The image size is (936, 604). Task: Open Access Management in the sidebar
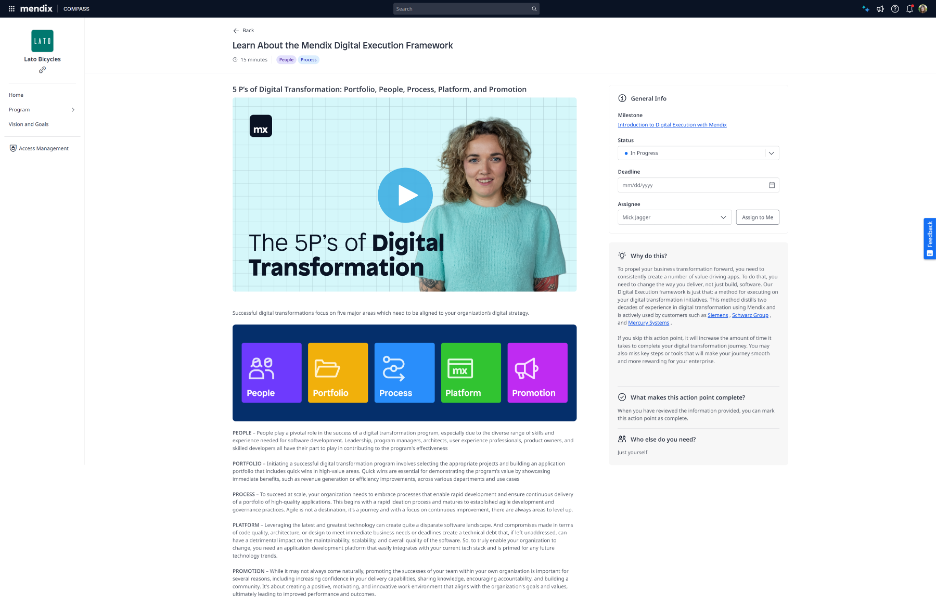tap(43, 148)
